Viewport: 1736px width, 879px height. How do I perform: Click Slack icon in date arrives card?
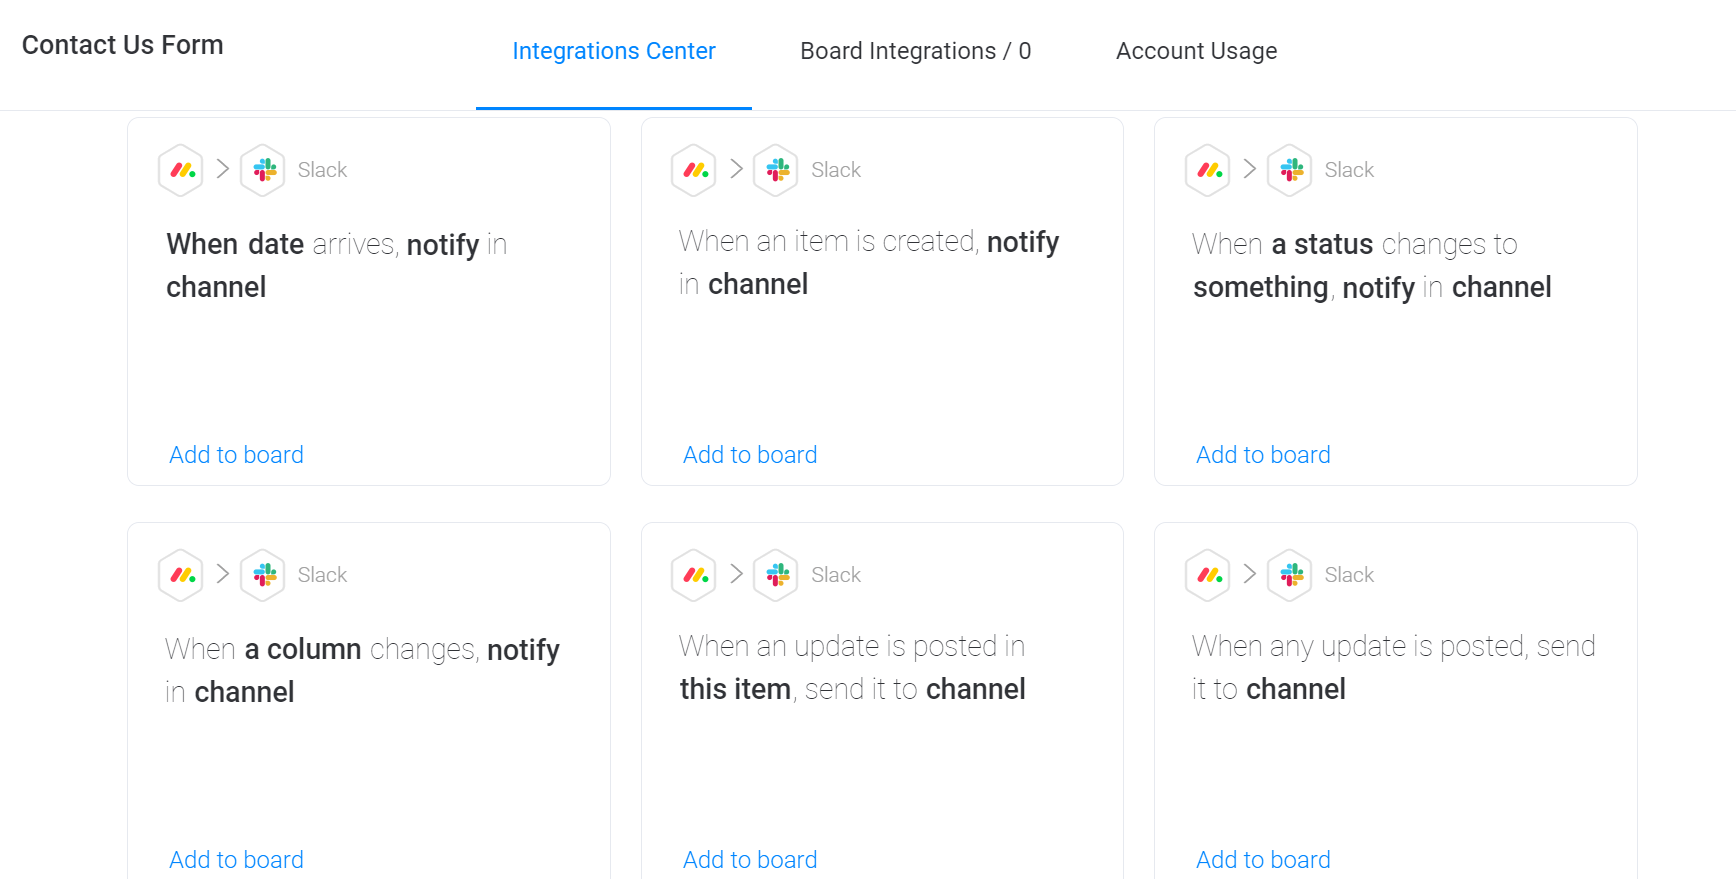tap(263, 170)
